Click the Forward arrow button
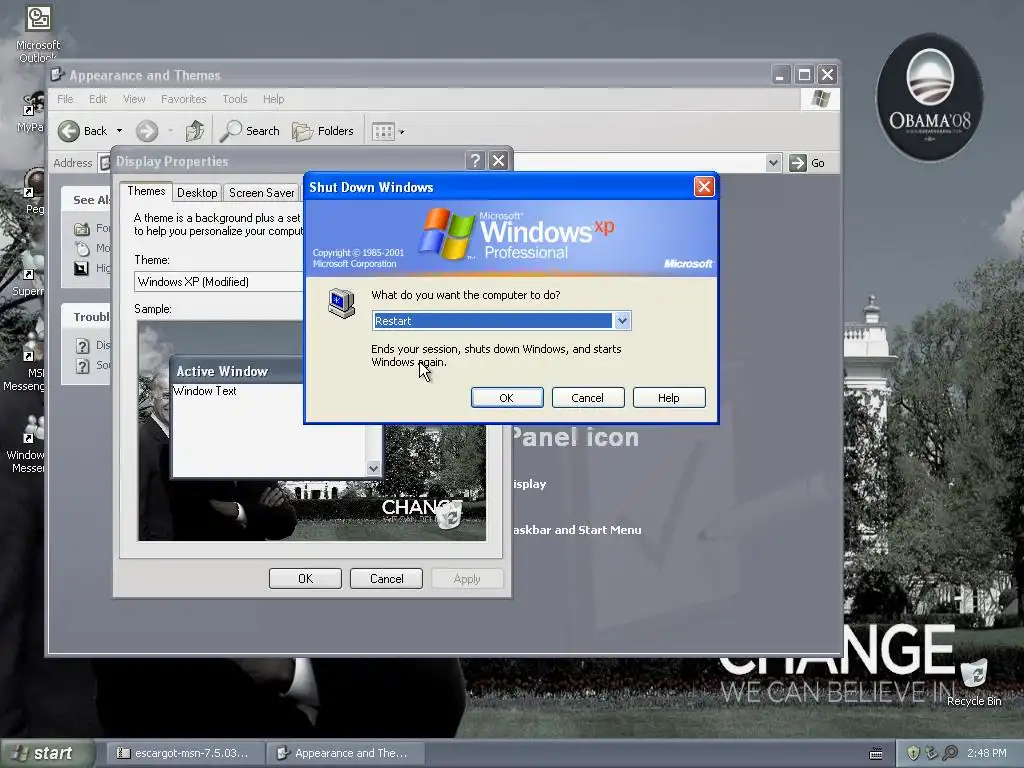This screenshot has width=1024, height=768. [x=147, y=131]
